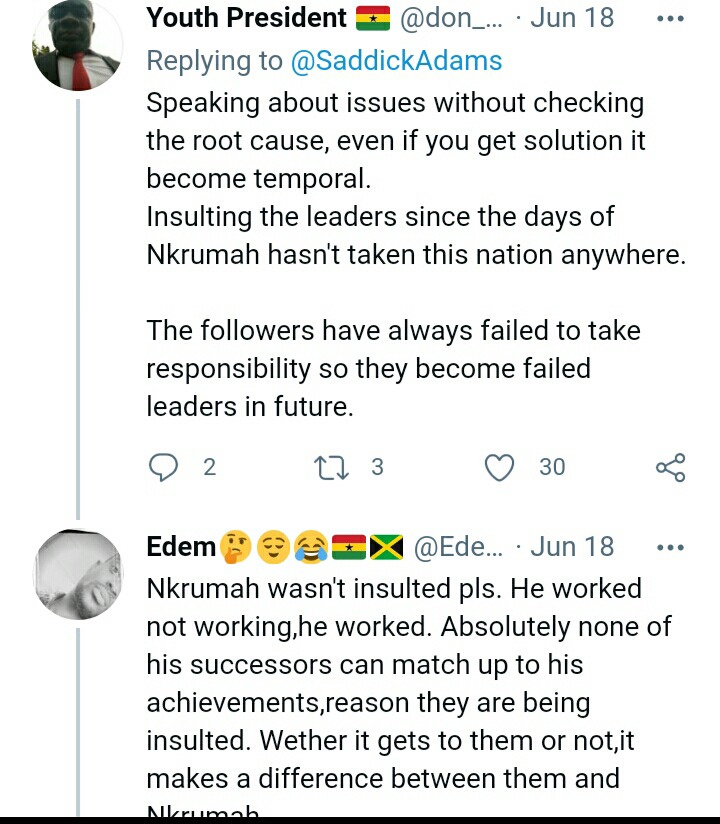Image resolution: width=720 pixels, height=824 pixels.
Task: Open more options for Edem's tweet
Action: (x=670, y=548)
